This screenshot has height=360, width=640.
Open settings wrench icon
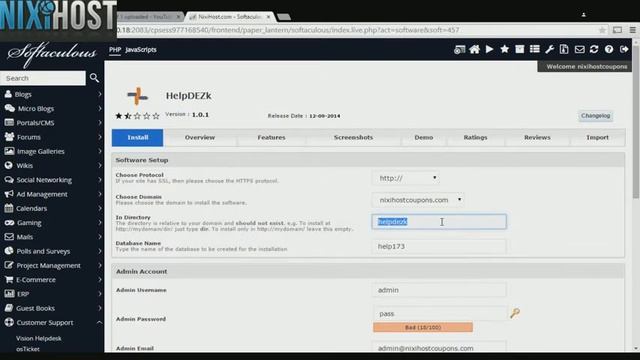pos(549,50)
